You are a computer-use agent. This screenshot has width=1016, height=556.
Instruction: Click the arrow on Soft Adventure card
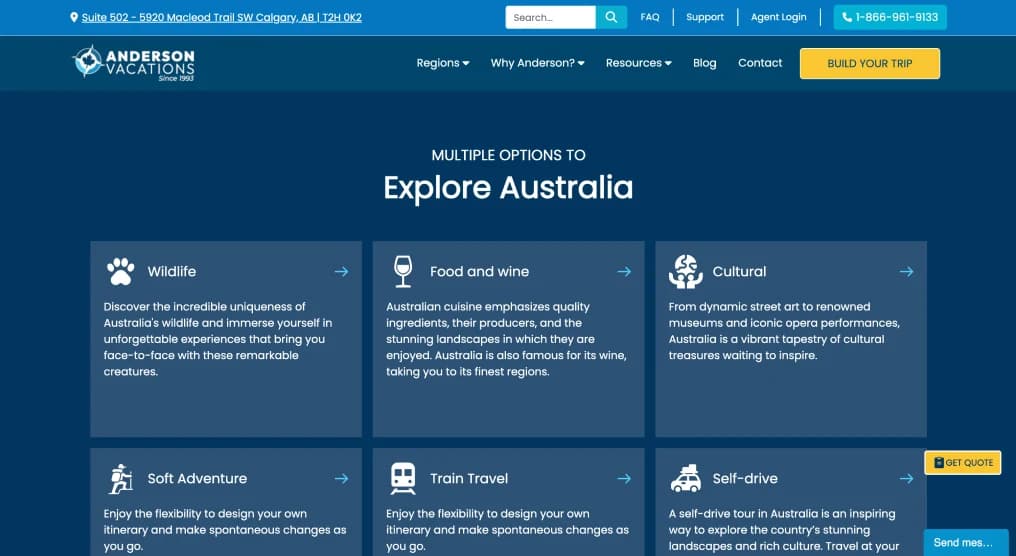[x=341, y=479]
